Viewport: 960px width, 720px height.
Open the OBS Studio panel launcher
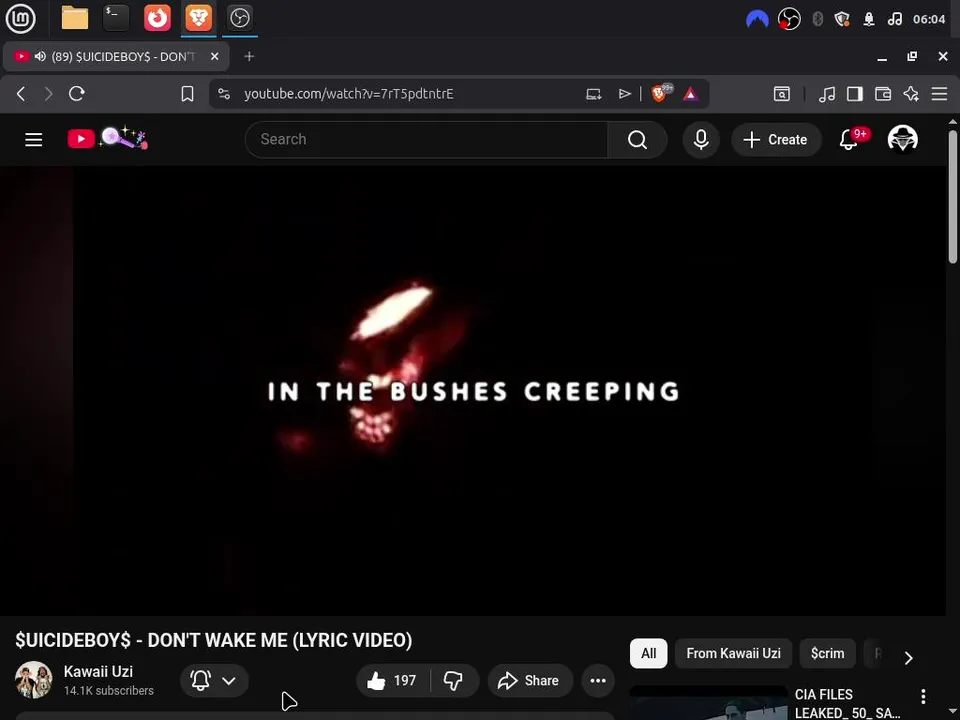[239, 18]
